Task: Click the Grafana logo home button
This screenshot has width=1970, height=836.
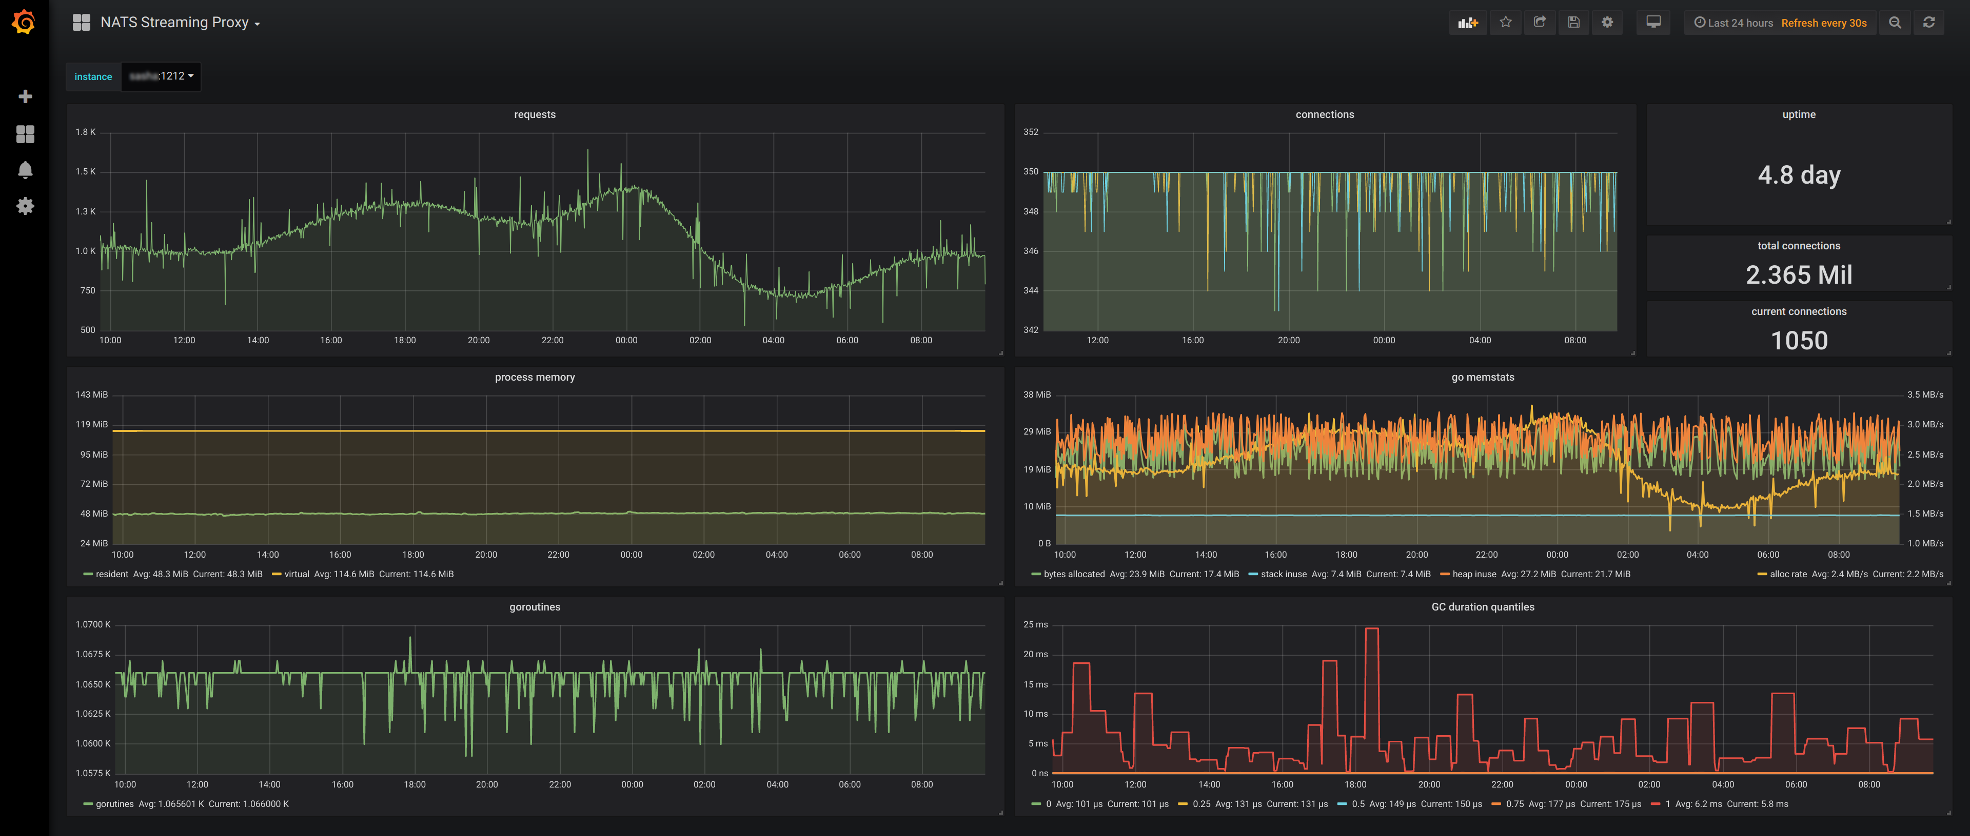Action: 24,22
